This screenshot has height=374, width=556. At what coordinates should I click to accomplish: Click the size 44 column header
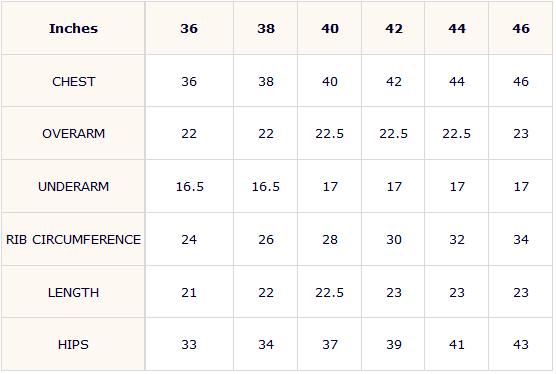457,28
